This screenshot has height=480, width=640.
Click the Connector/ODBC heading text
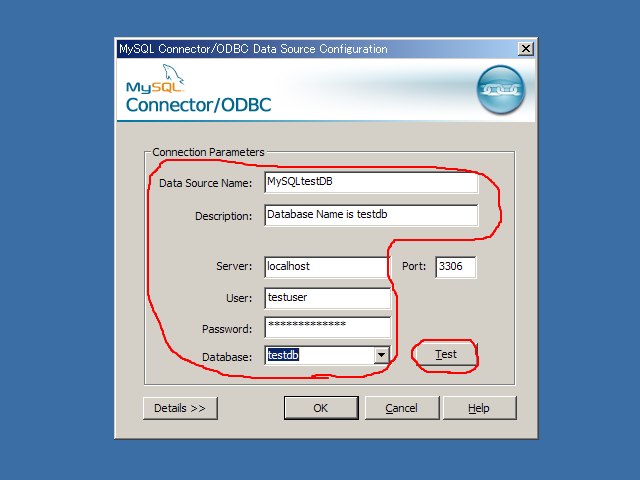(x=198, y=105)
